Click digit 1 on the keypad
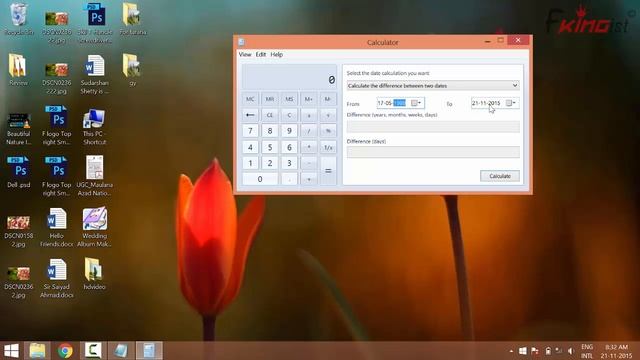The image size is (640, 360). pyautogui.click(x=250, y=163)
